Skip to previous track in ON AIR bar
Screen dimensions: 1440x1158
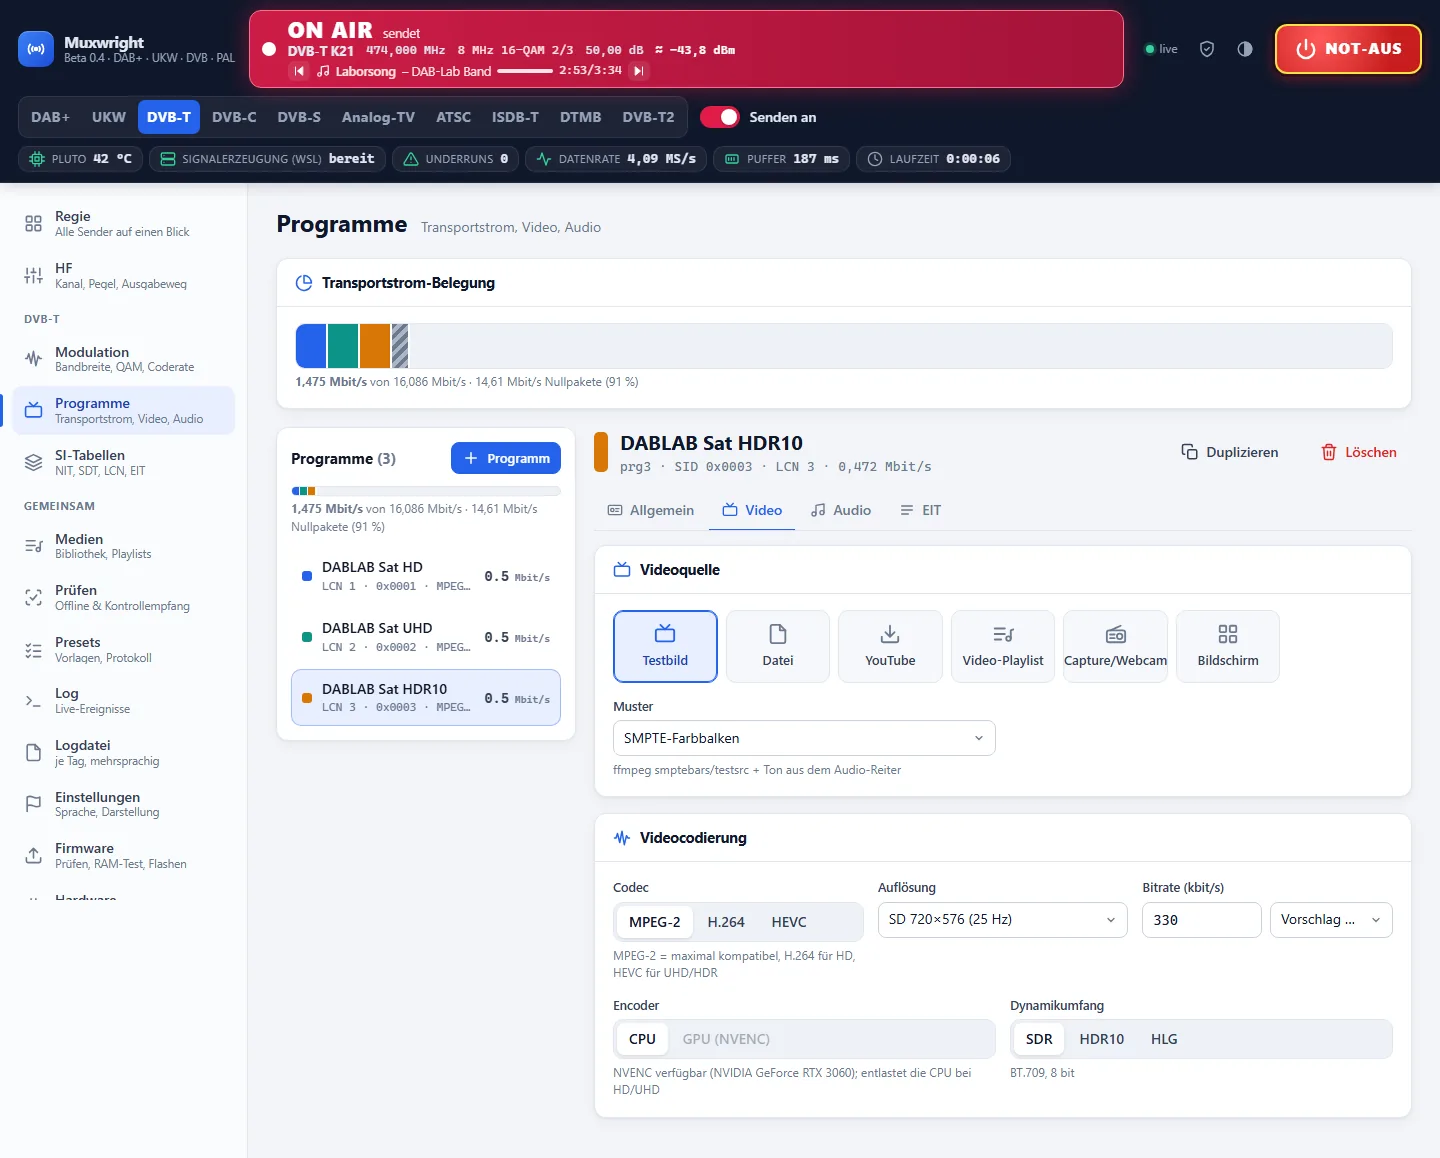pyautogui.click(x=299, y=71)
